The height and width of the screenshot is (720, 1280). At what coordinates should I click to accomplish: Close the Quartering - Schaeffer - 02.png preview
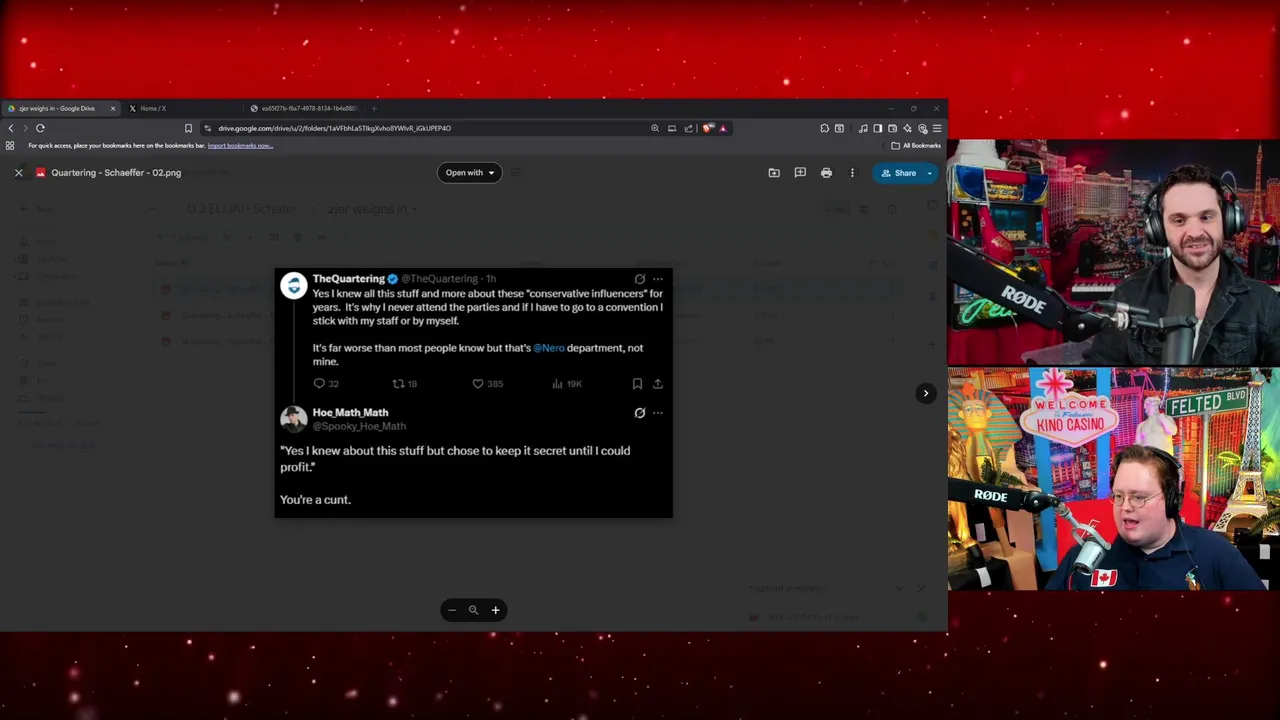click(18, 173)
